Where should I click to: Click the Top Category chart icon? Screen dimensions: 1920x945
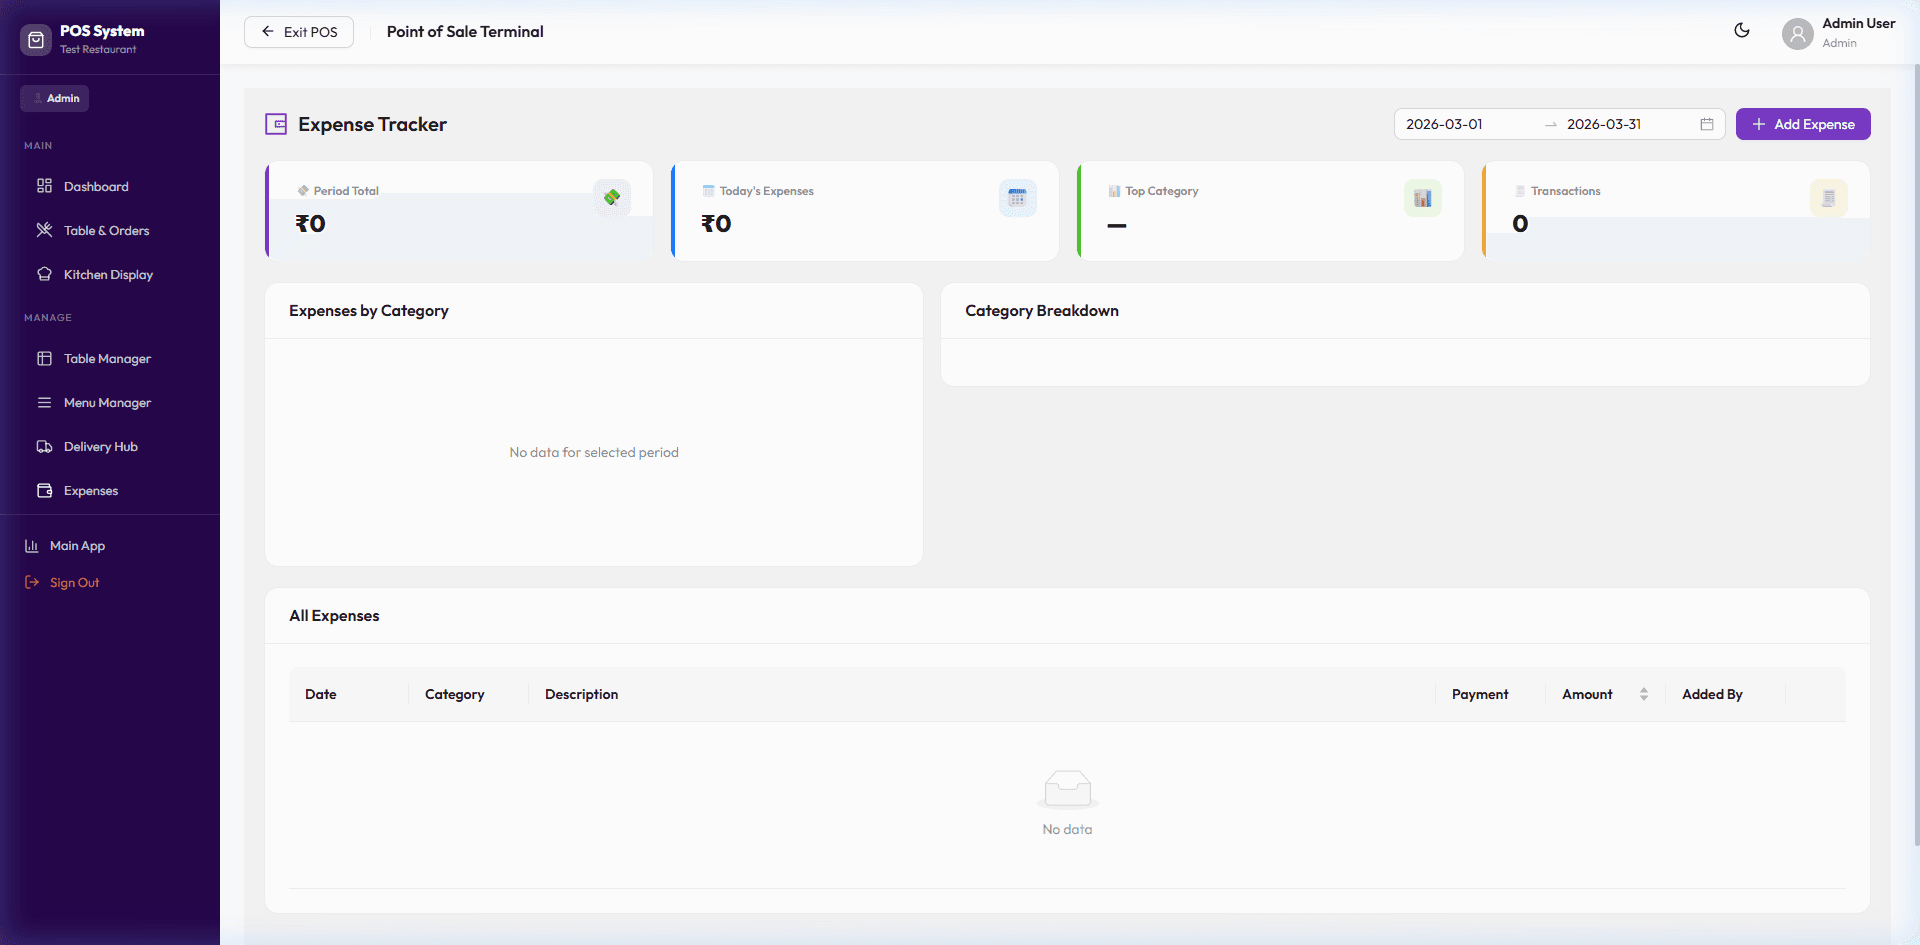1422,198
